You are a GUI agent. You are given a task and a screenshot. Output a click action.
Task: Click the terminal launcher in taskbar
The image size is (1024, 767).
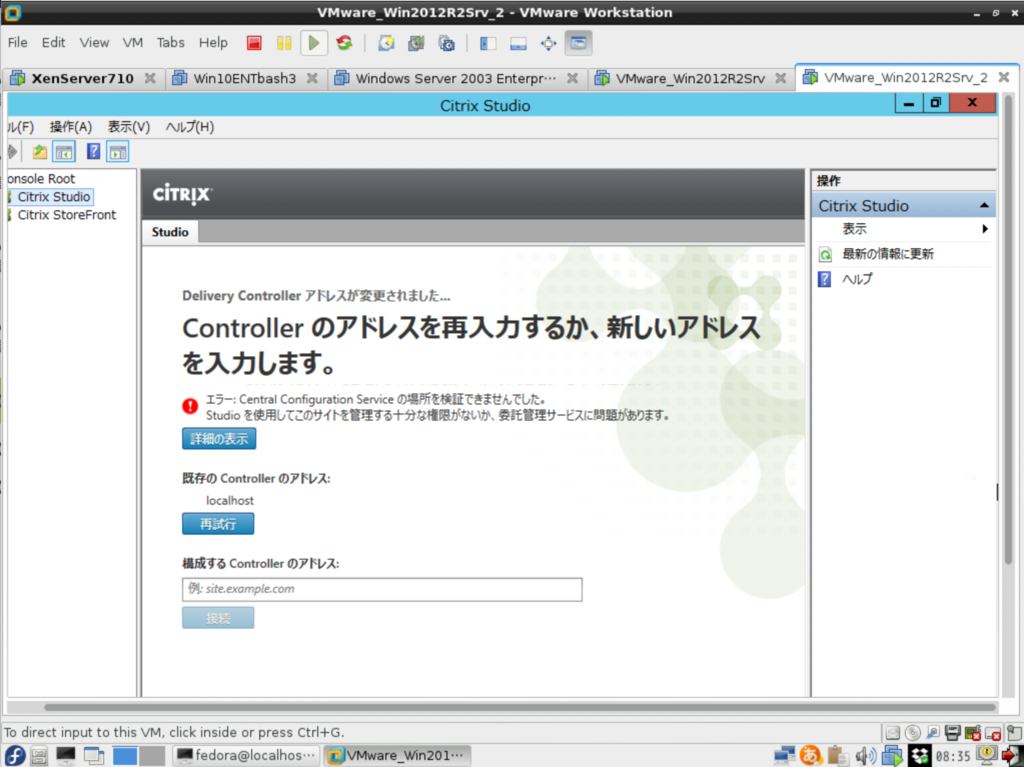(65, 755)
